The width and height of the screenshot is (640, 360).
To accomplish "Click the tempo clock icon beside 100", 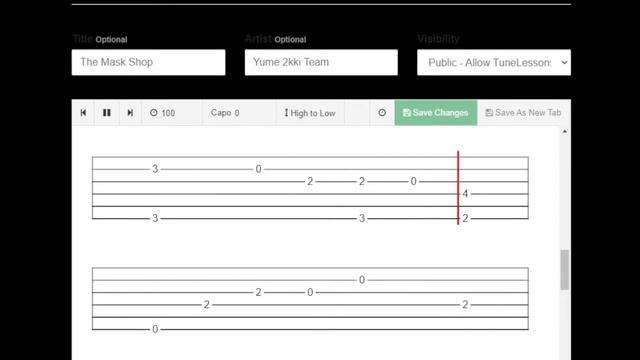I will (153, 113).
